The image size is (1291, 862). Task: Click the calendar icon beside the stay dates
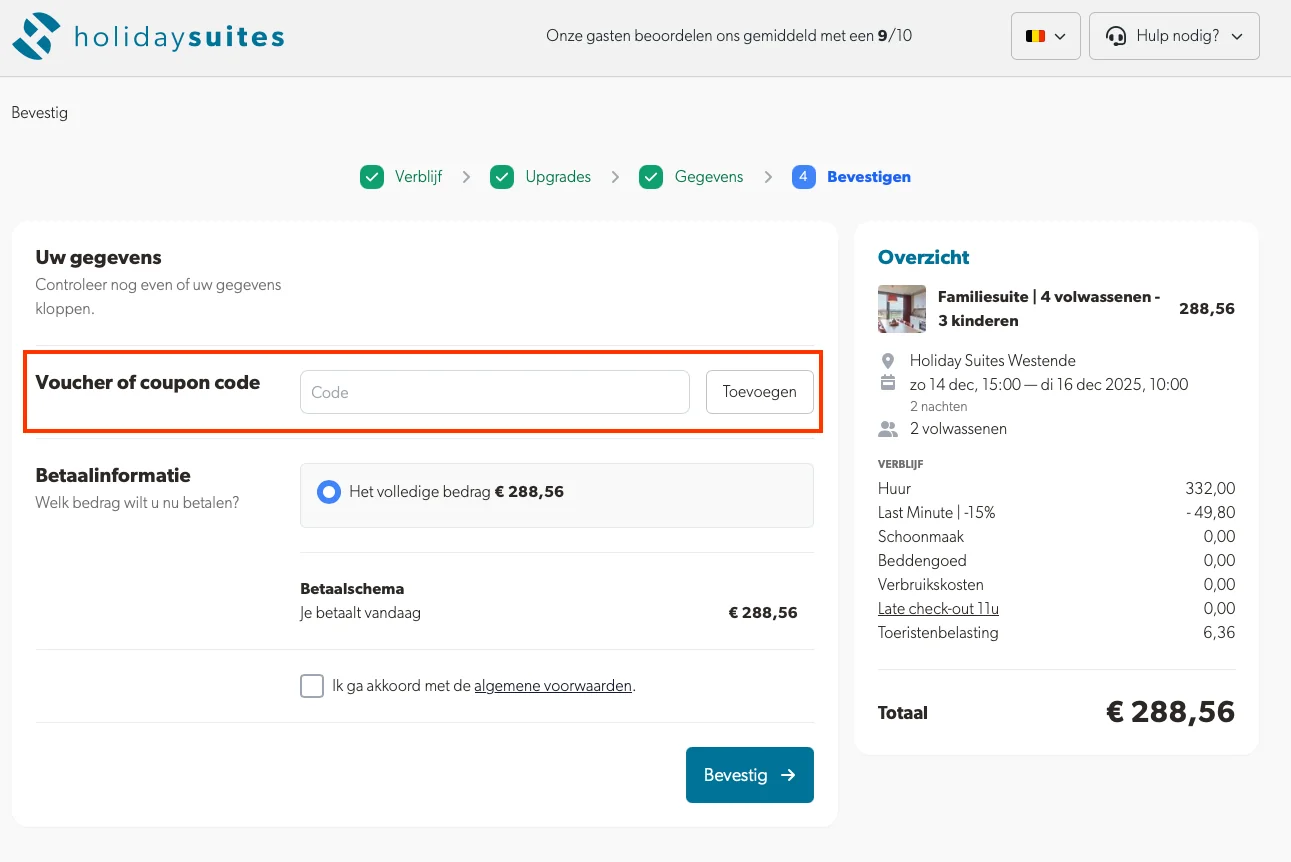(x=888, y=384)
